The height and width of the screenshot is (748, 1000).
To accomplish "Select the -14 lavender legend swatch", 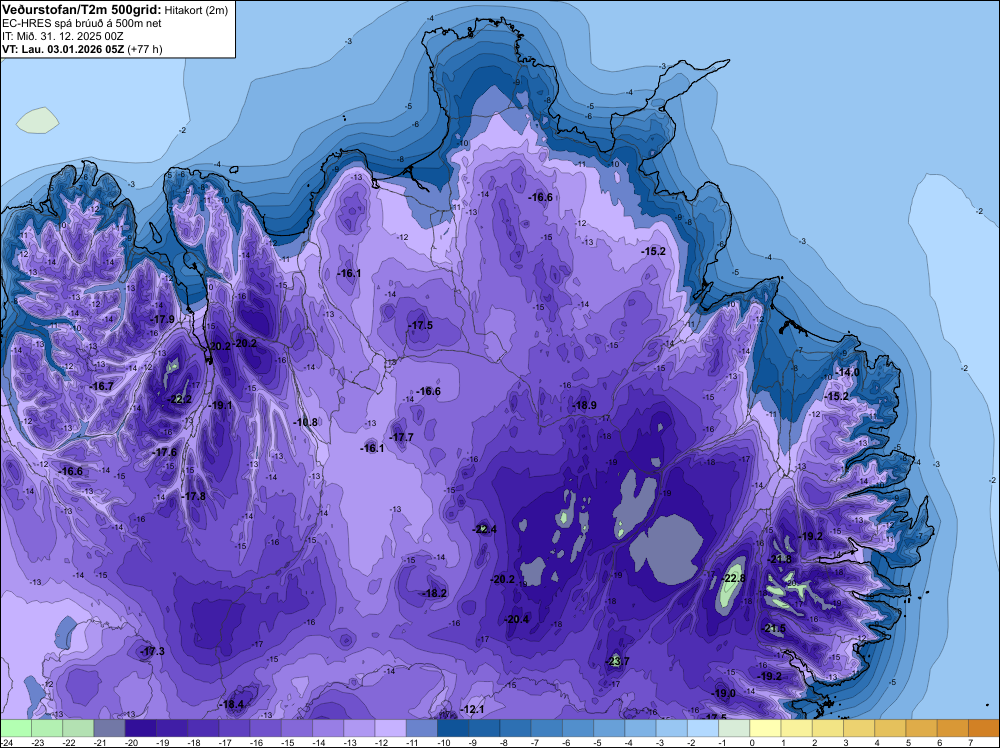I will coord(328,728).
